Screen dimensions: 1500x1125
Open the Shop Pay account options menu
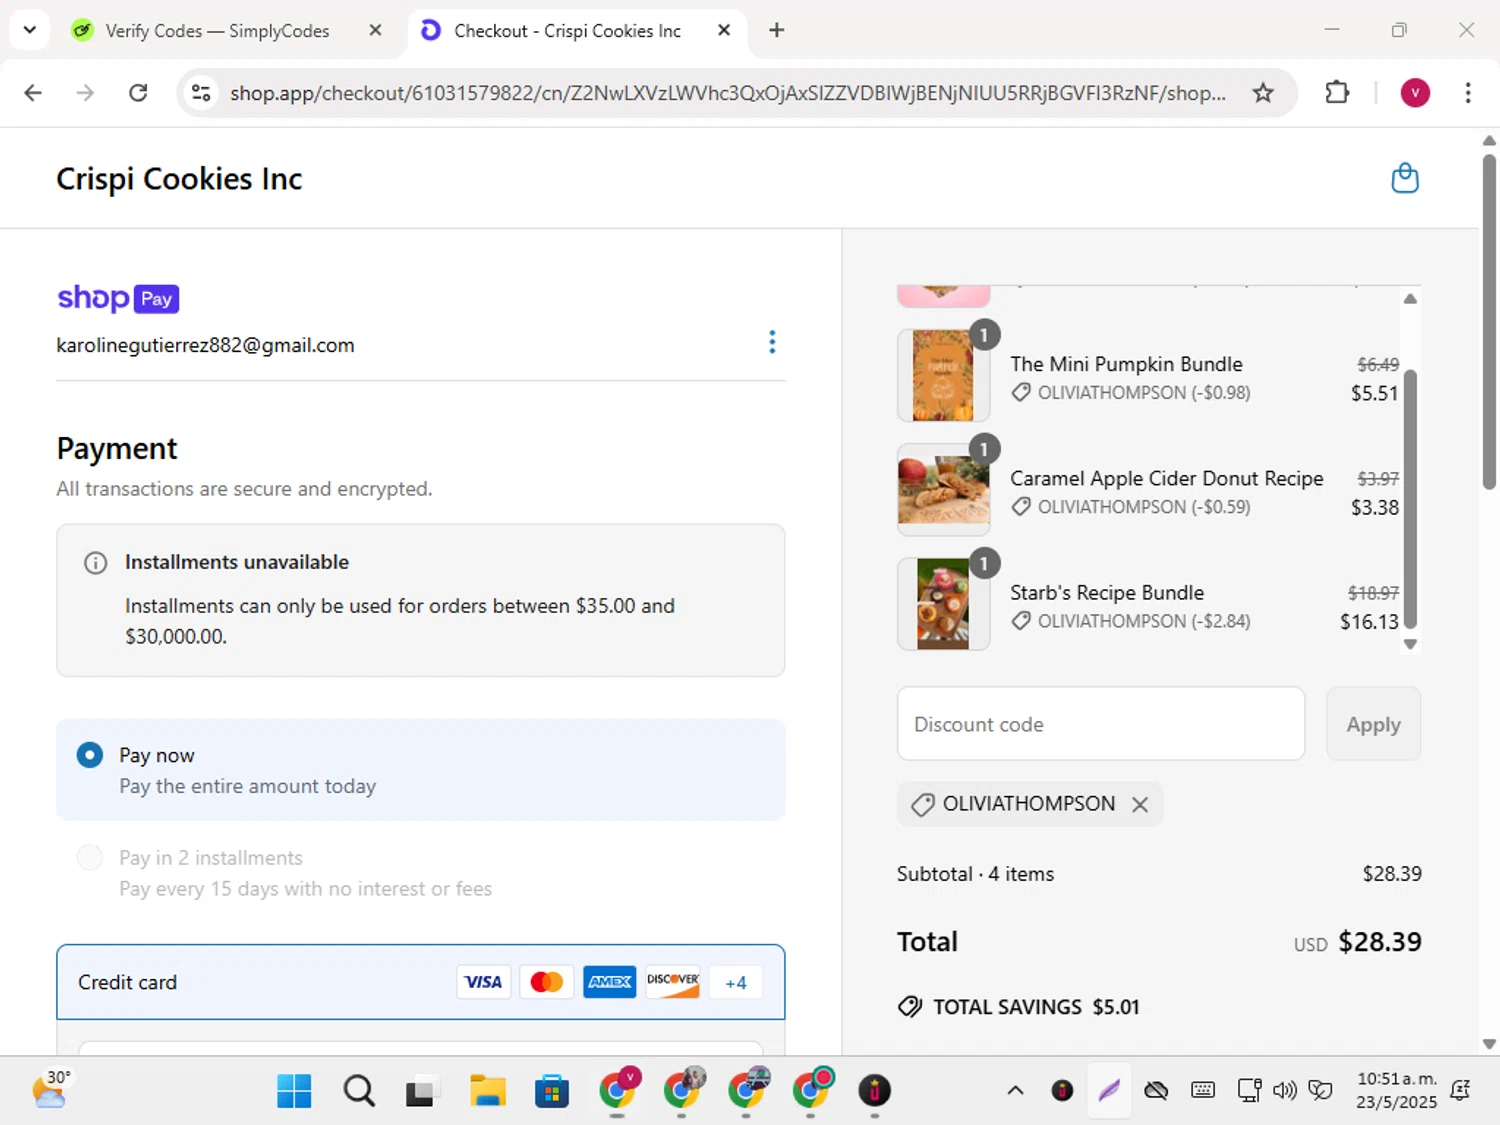pyautogui.click(x=772, y=342)
